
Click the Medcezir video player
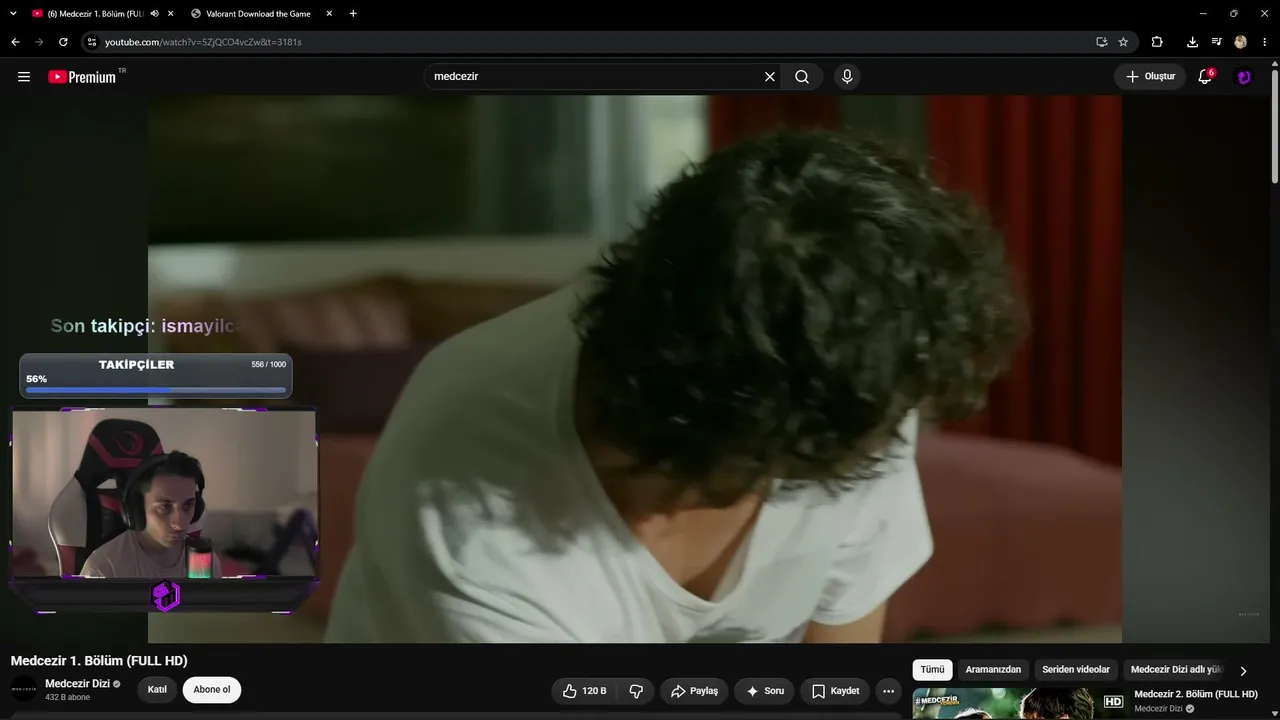point(635,369)
